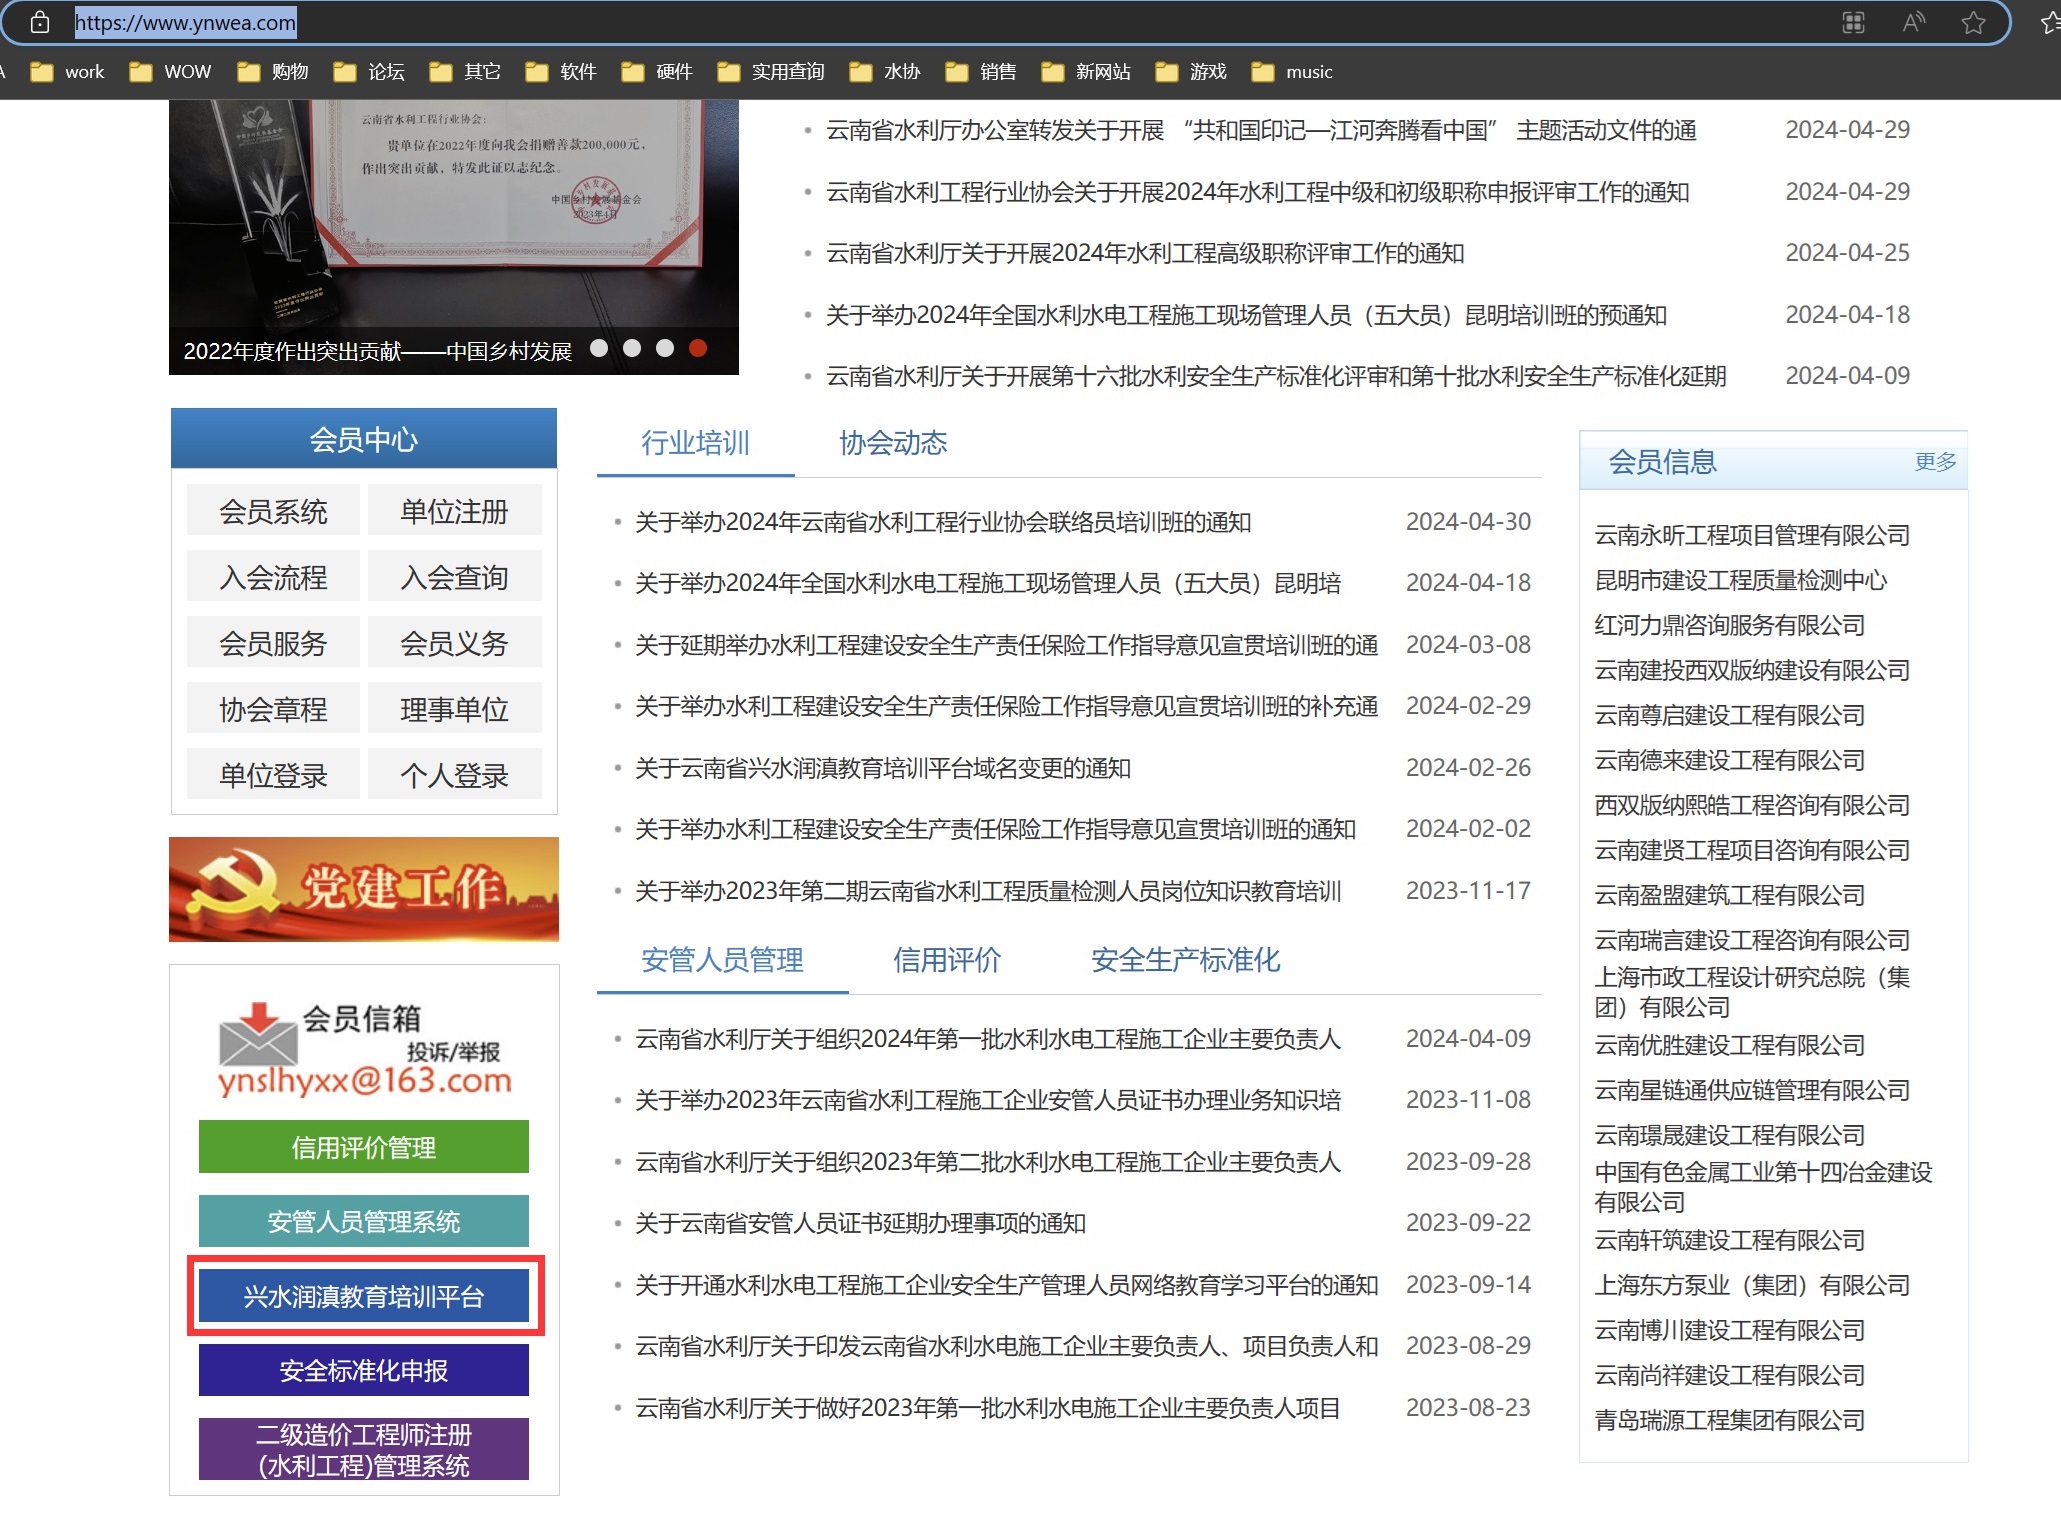Image resolution: width=2061 pixels, height=1525 pixels.
Task: Click the 单位注册 button
Action: [454, 510]
